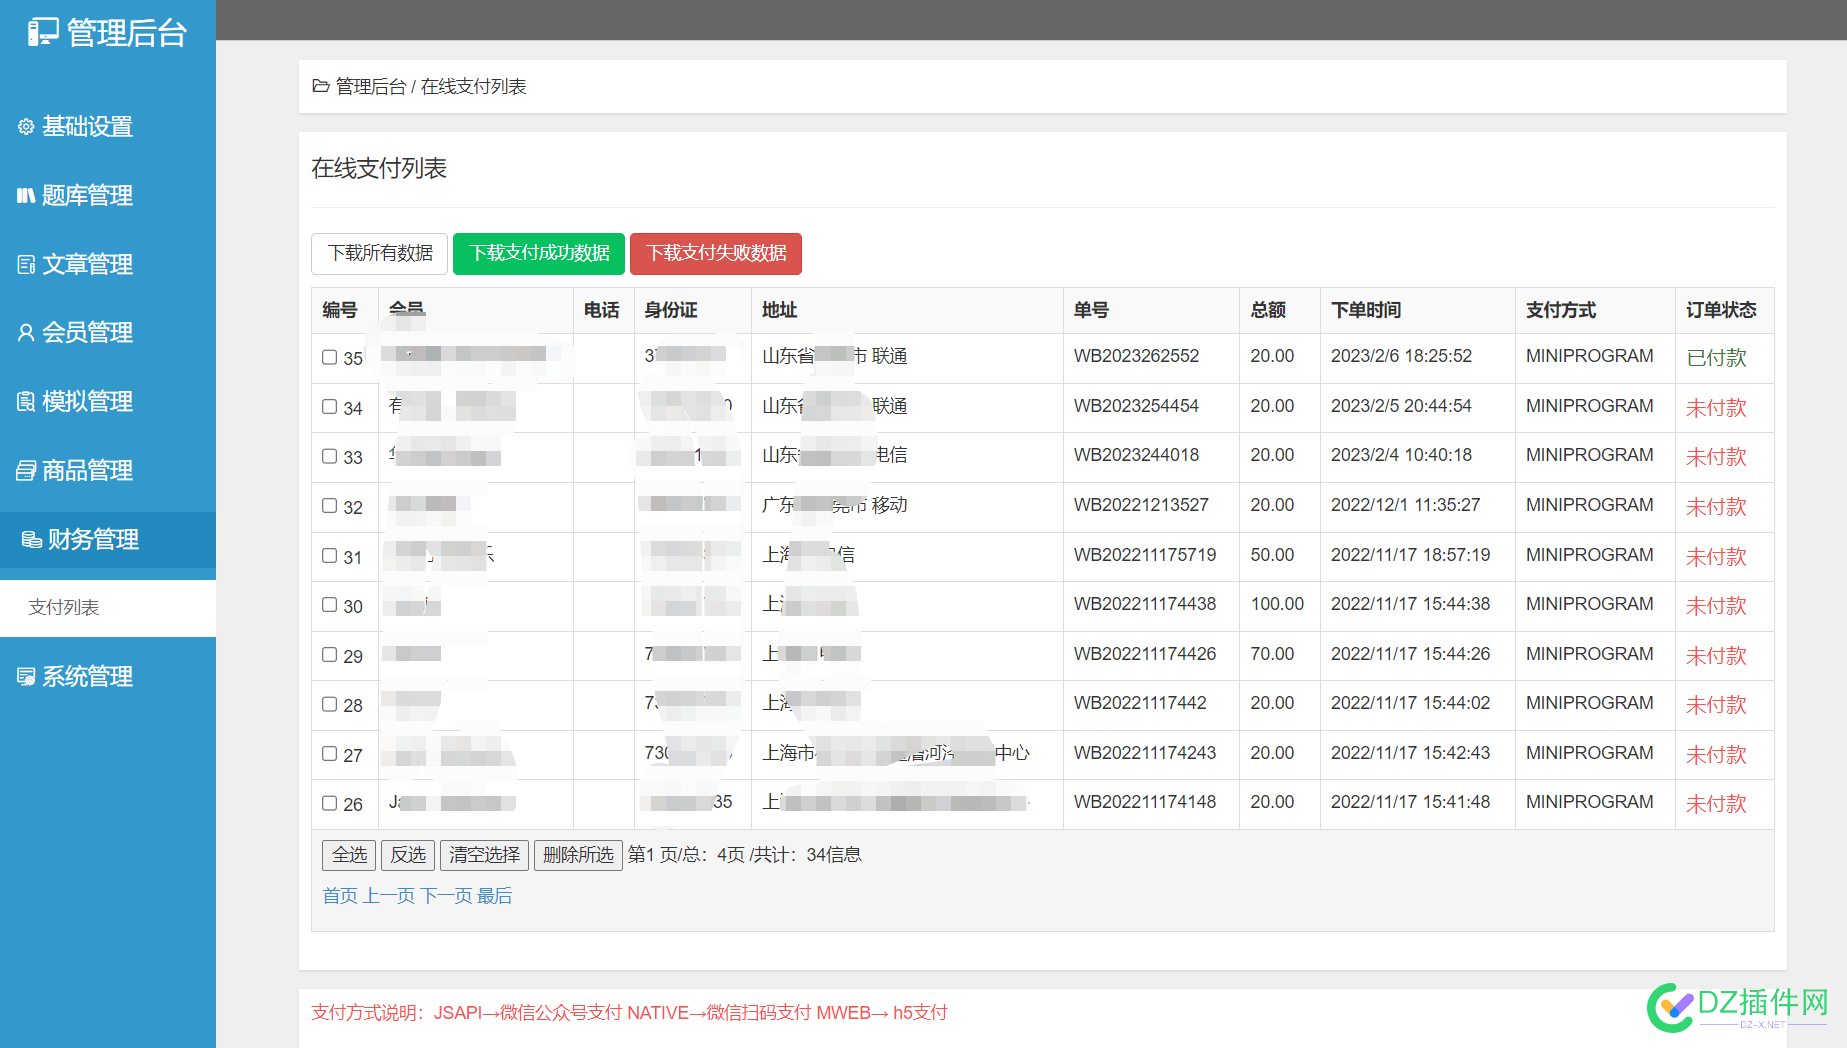Click 清空选择 button
The image size is (1847, 1048).
484,855
